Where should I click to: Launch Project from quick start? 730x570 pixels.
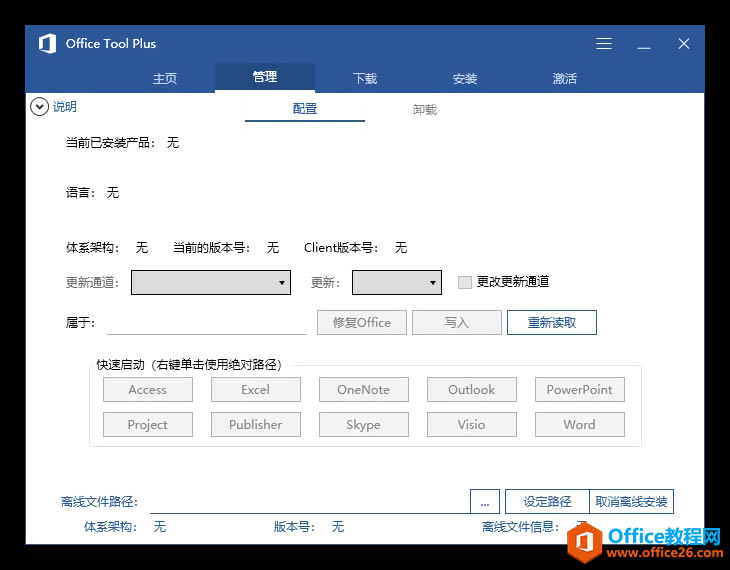[148, 424]
